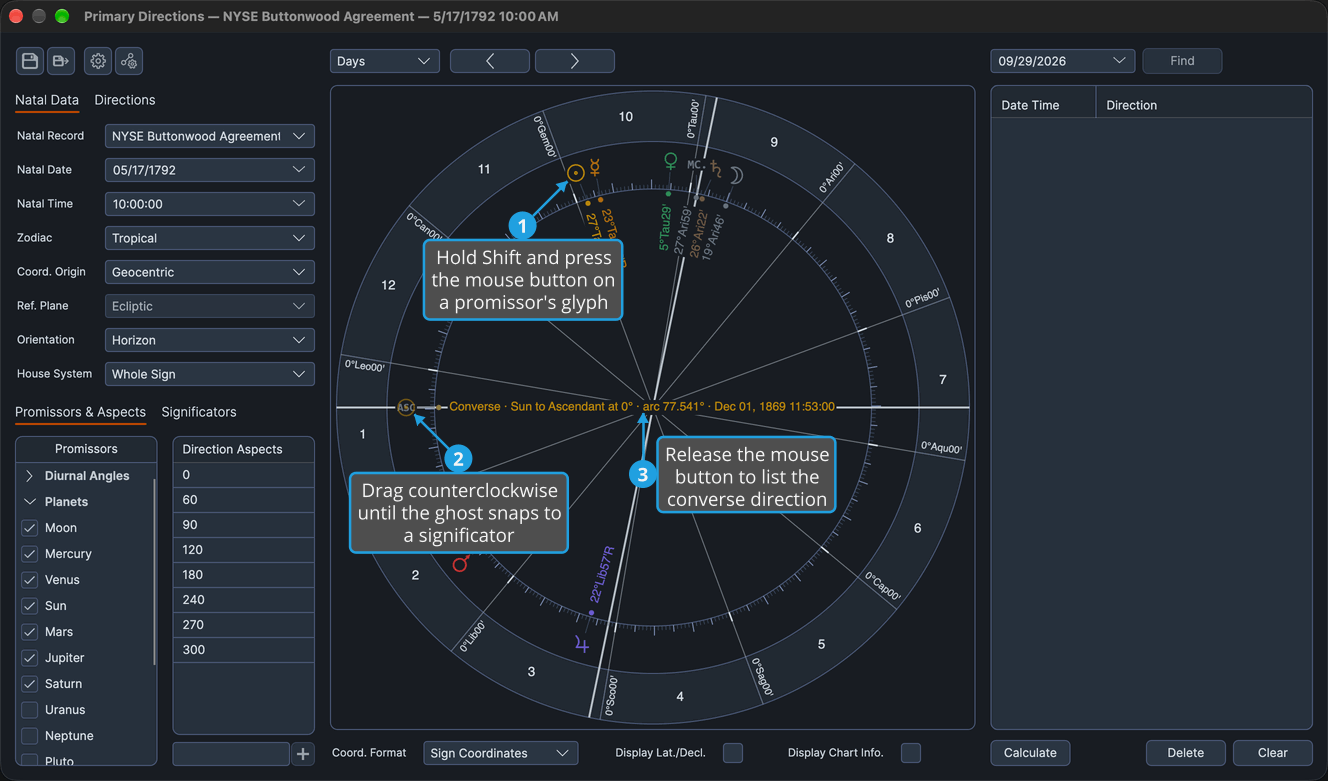Click the Calculate button
The image size is (1328, 781).
click(1030, 753)
